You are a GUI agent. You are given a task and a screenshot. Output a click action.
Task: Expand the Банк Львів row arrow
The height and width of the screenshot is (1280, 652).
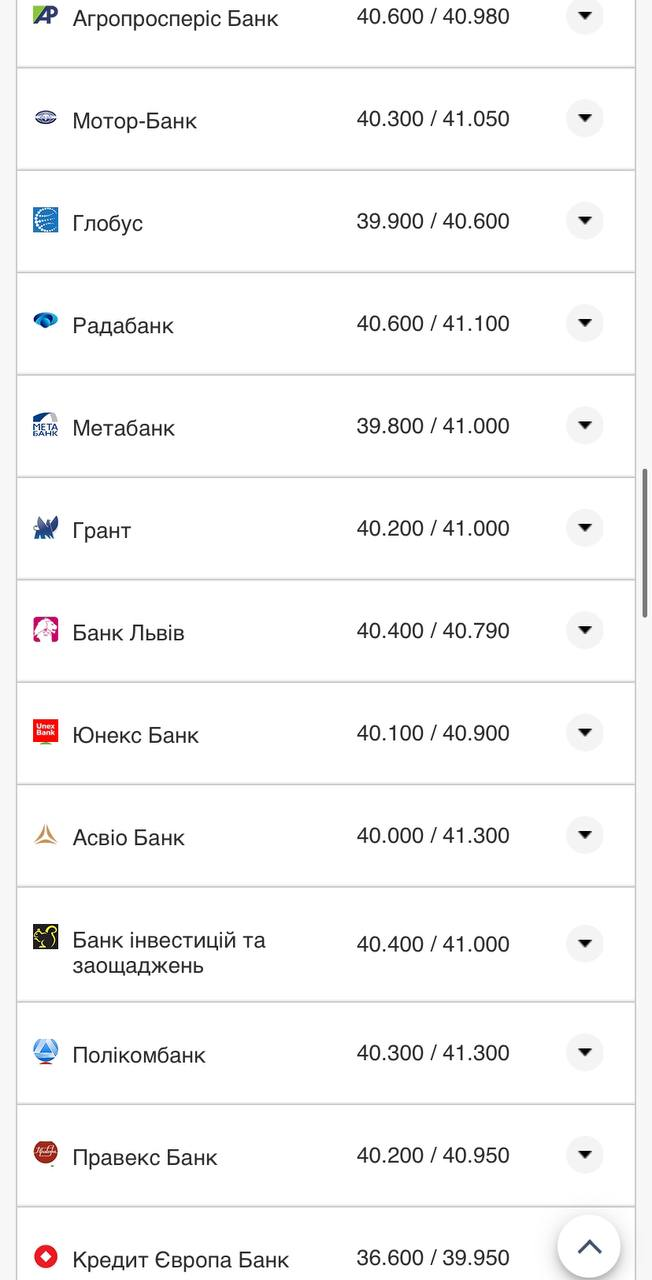pos(585,630)
